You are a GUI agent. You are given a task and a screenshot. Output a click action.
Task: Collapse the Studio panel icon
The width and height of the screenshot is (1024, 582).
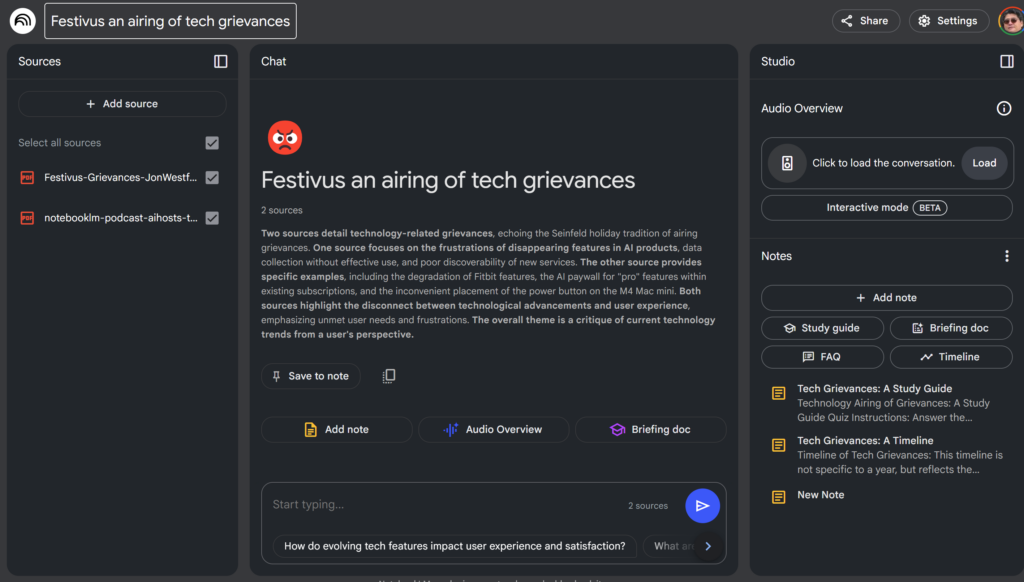click(1006, 61)
